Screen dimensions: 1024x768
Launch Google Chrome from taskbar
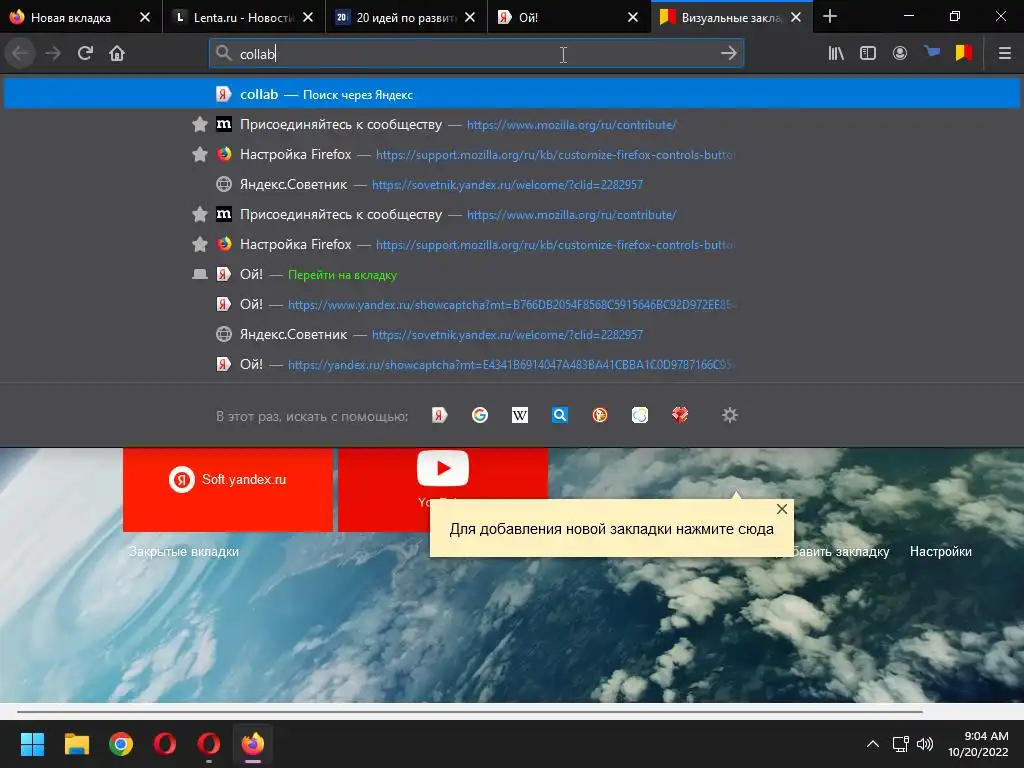[x=121, y=744]
